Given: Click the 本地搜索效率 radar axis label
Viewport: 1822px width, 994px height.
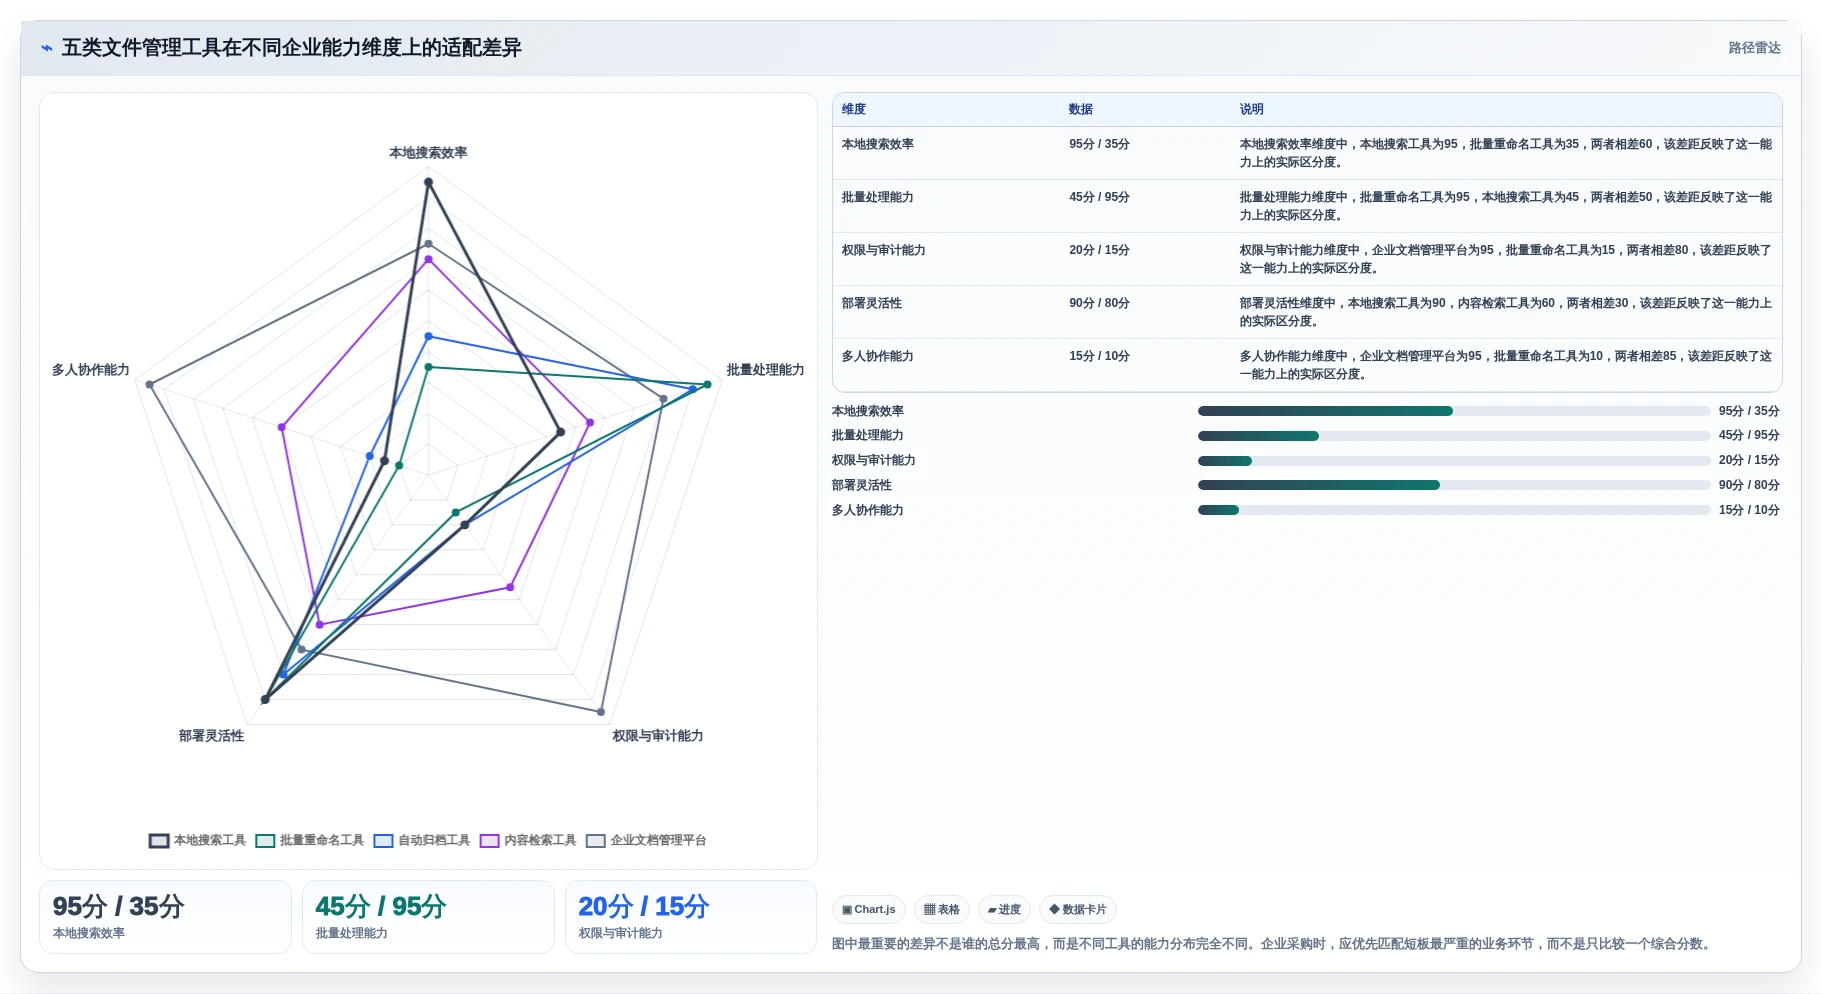Looking at the screenshot, I should pos(428,153).
